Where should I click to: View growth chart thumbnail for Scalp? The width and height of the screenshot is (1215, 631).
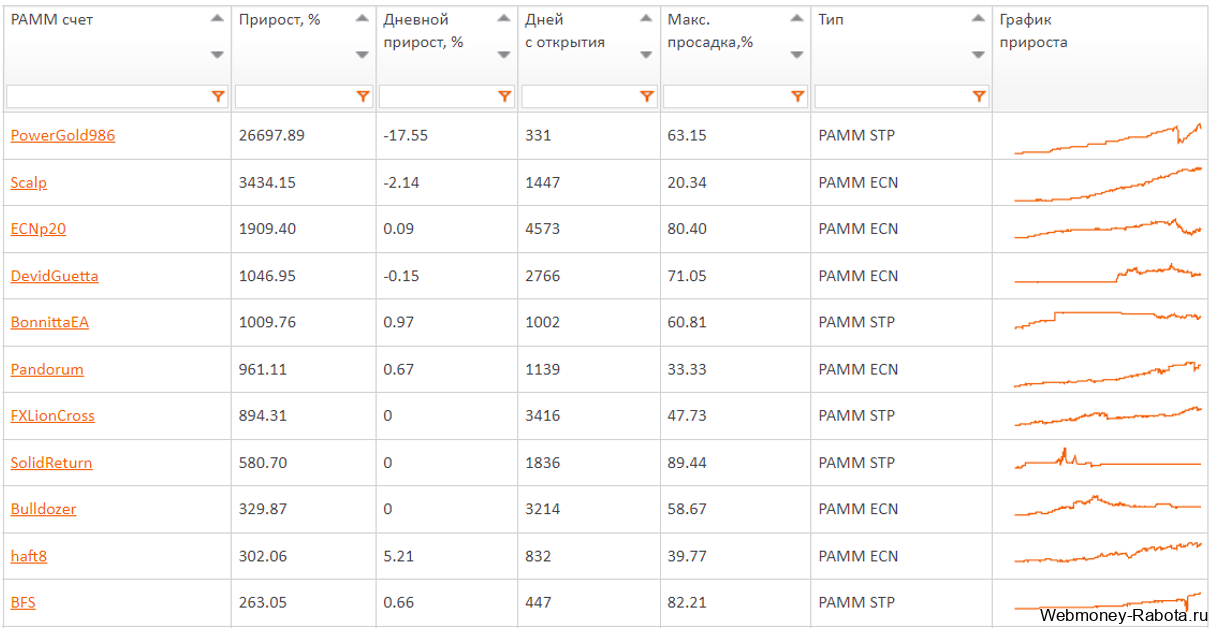pyautogui.click(x=1107, y=184)
